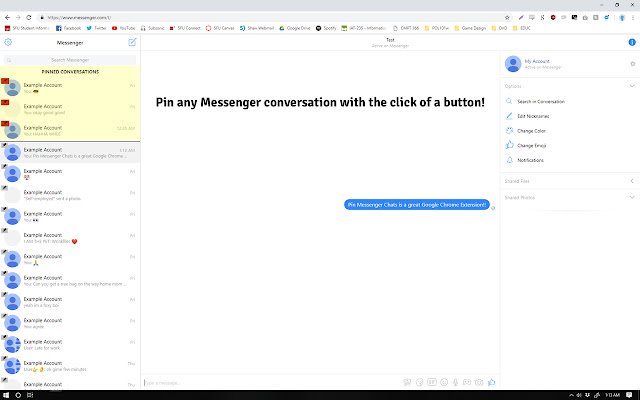Pin the chat about 'Pin Messenger Chats is a great'
The width and height of the screenshot is (640, 400).
tap(4, 145)
